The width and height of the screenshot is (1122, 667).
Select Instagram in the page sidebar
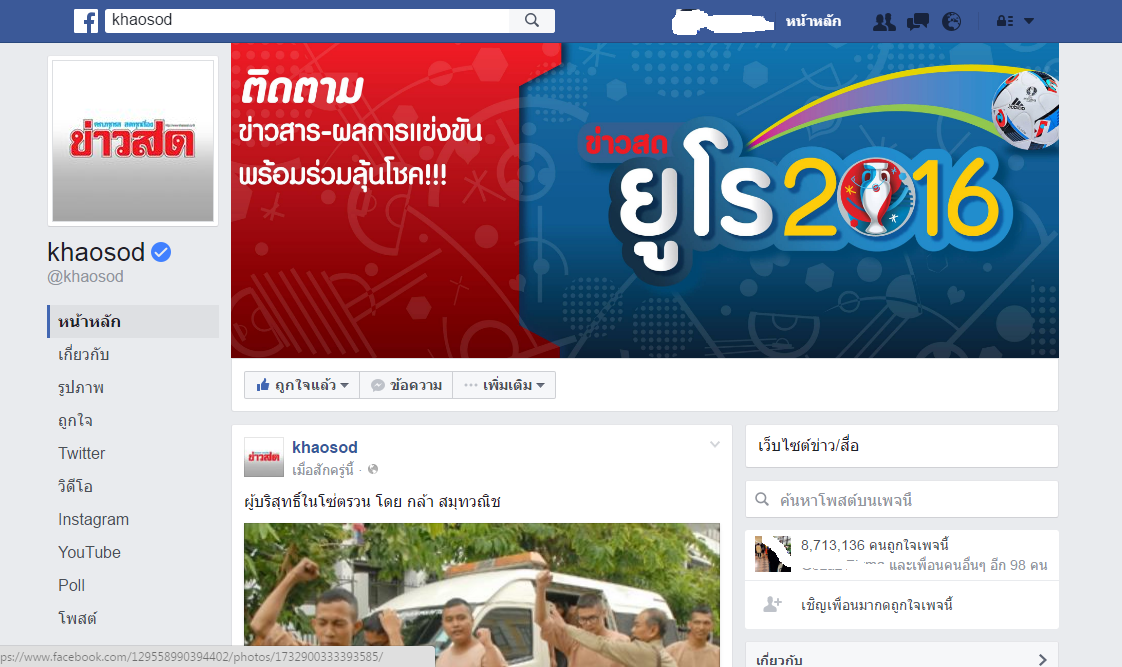[x=94, y=520]
